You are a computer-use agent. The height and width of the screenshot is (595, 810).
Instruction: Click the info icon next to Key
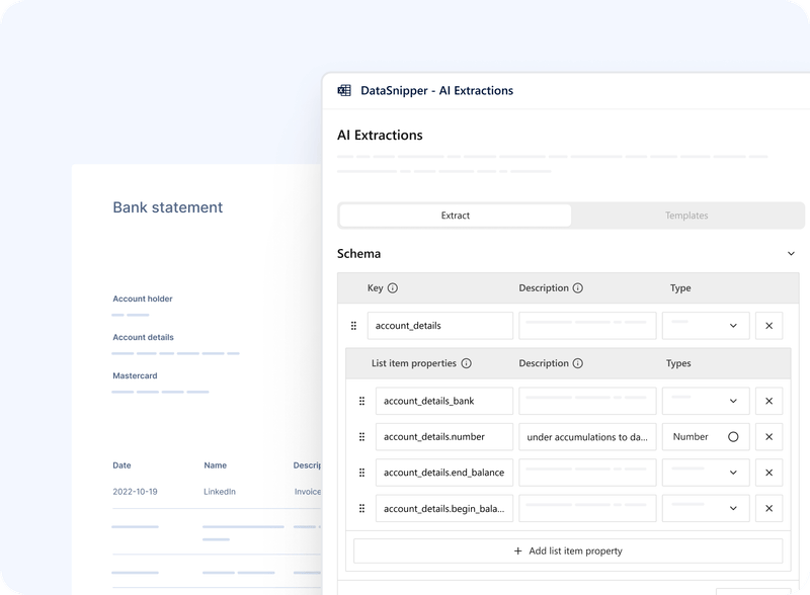coord(392,288)
